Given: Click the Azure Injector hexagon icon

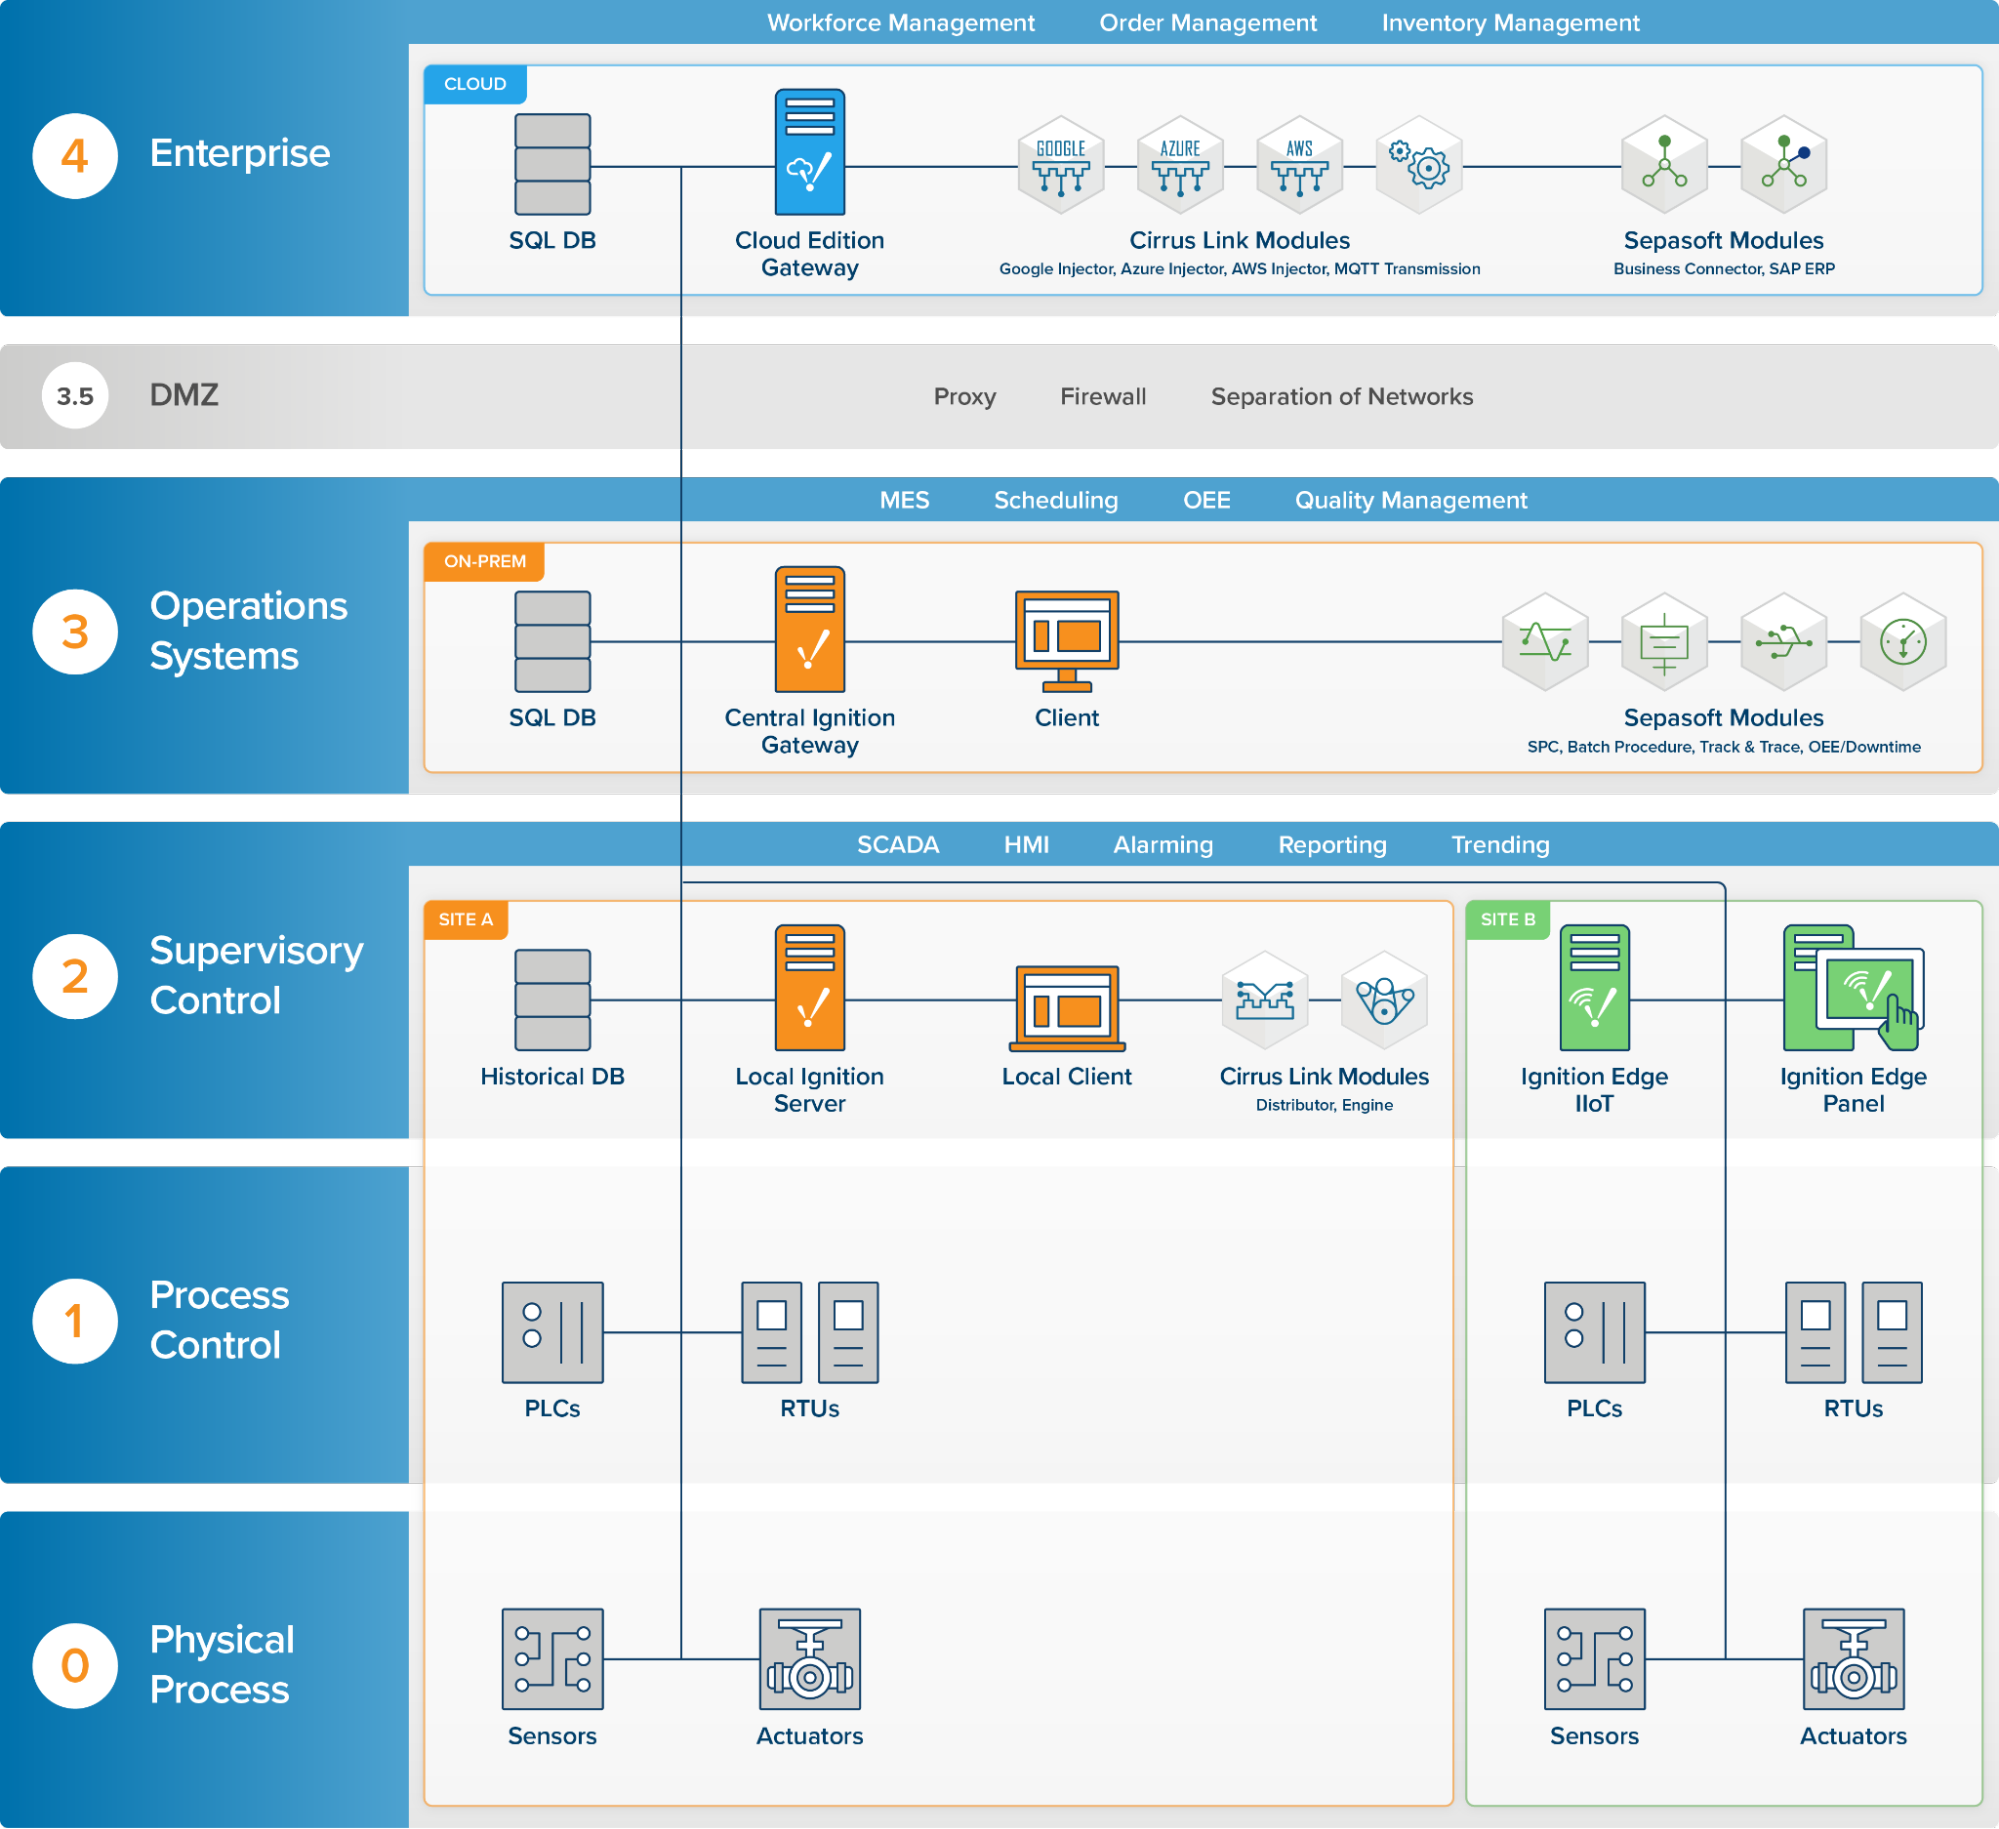Looking at the screenshot, I should 1180,165.
